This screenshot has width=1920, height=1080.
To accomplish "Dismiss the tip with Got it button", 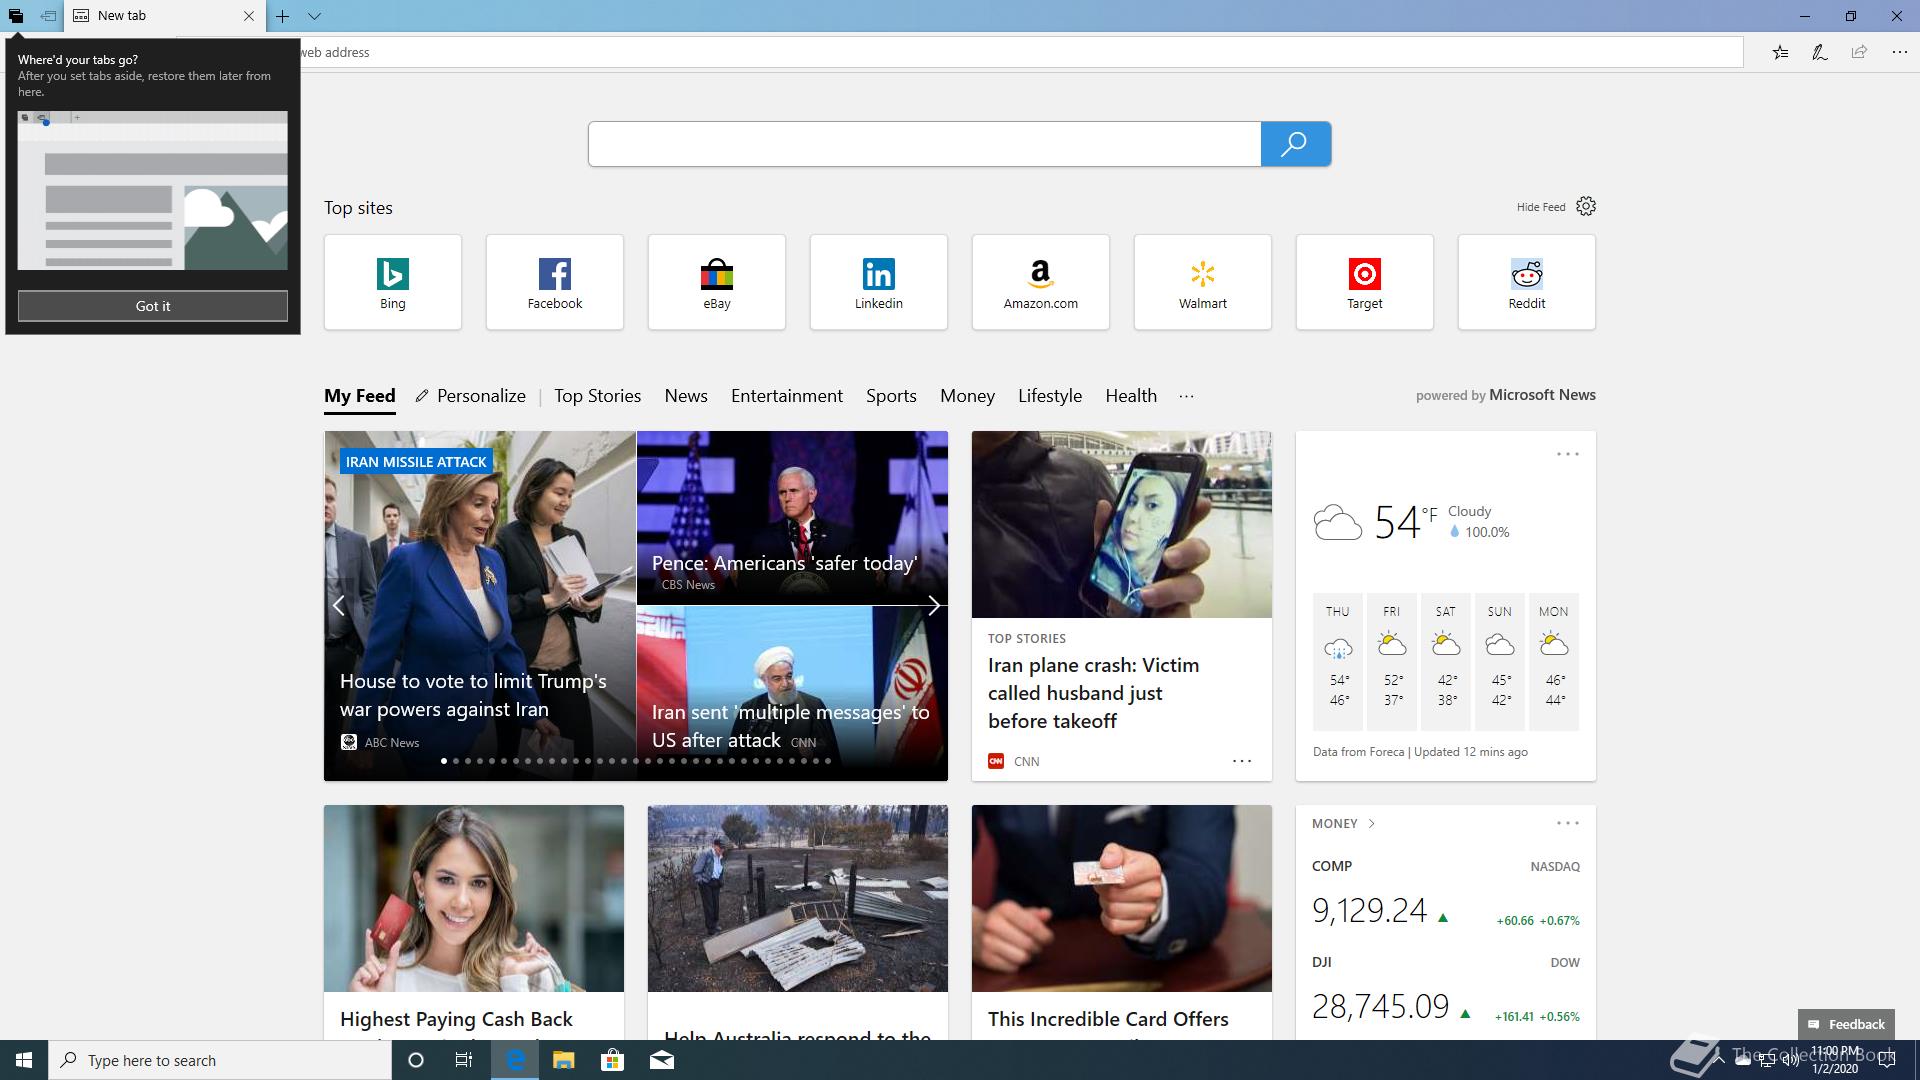I will click(x=153, y=306).
